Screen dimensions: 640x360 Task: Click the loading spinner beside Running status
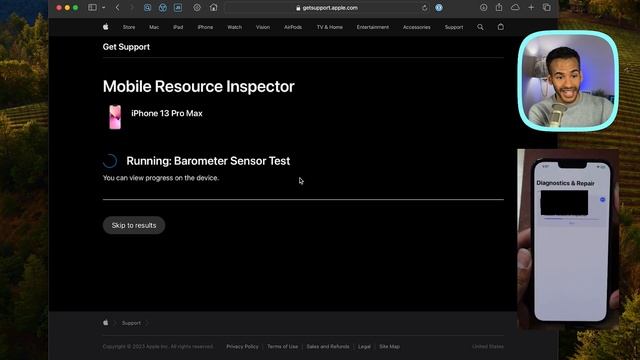click(x=110, y=161)
